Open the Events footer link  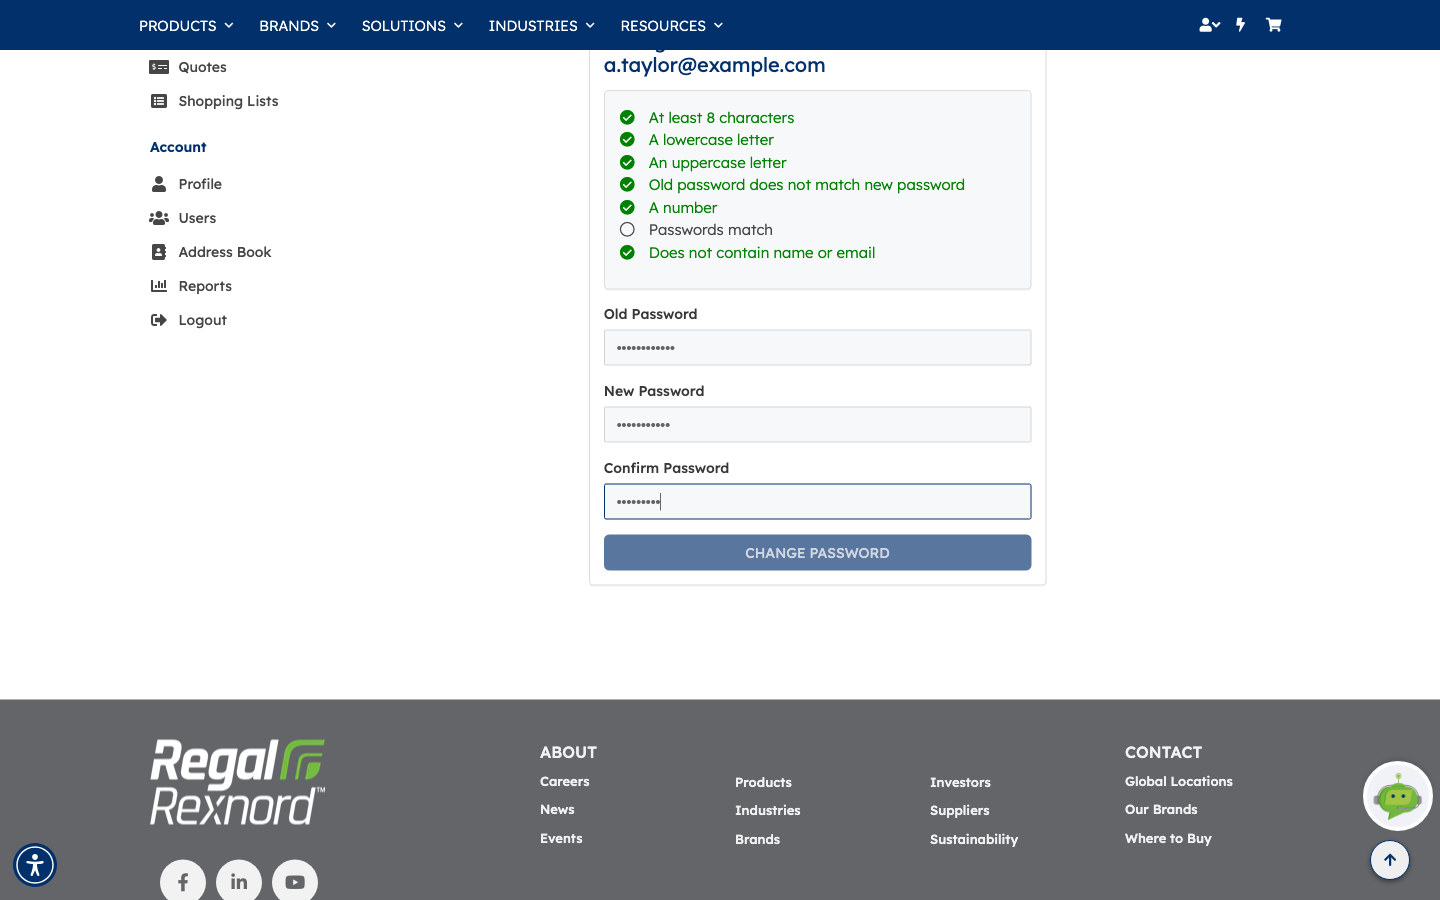coord(561,839)
